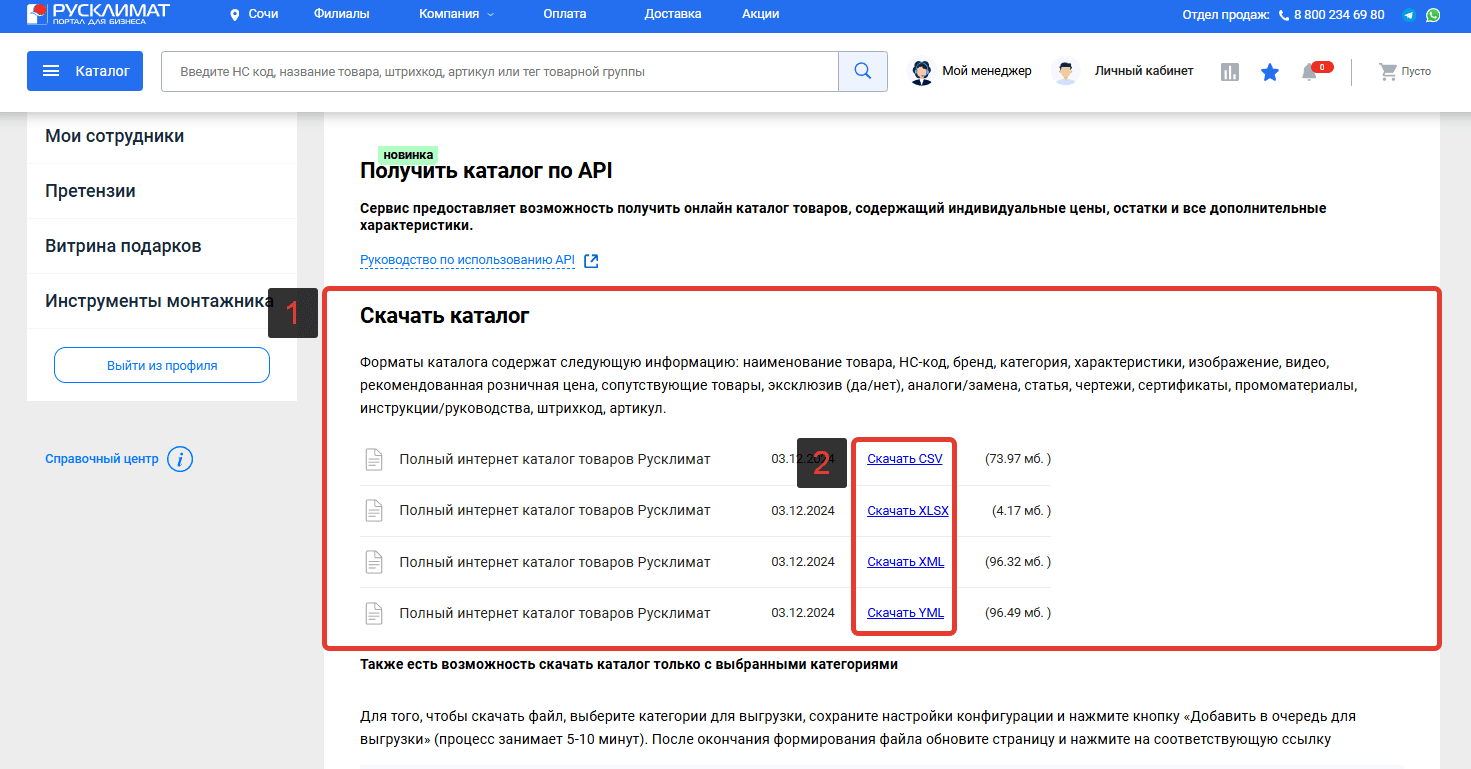The height and width of the screenshot is (769, 1471).
Task: Open the notifications bell icon
Action: 1309,72
